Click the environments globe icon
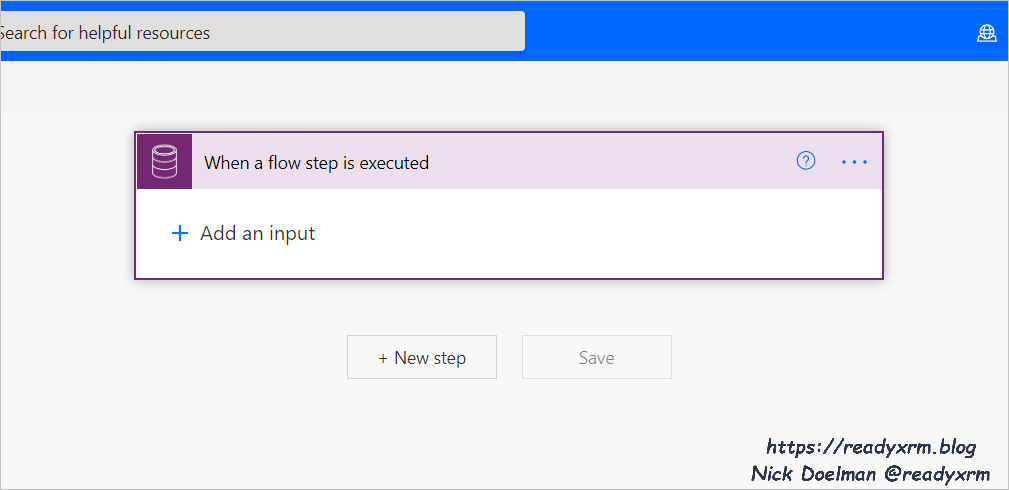Image resolution: width=1009 pixels, height=490 pixels. point(987,34)
